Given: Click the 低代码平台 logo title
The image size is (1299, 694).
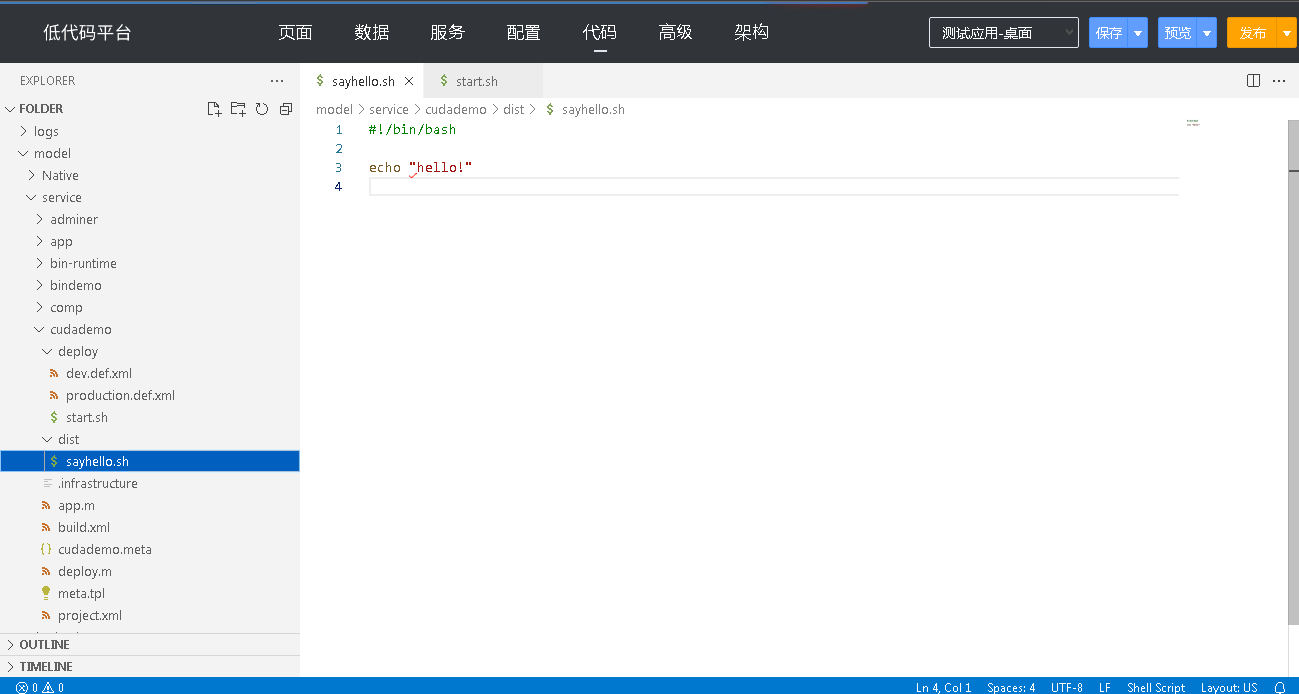Looking at the screenshot, I should (87, 33).
